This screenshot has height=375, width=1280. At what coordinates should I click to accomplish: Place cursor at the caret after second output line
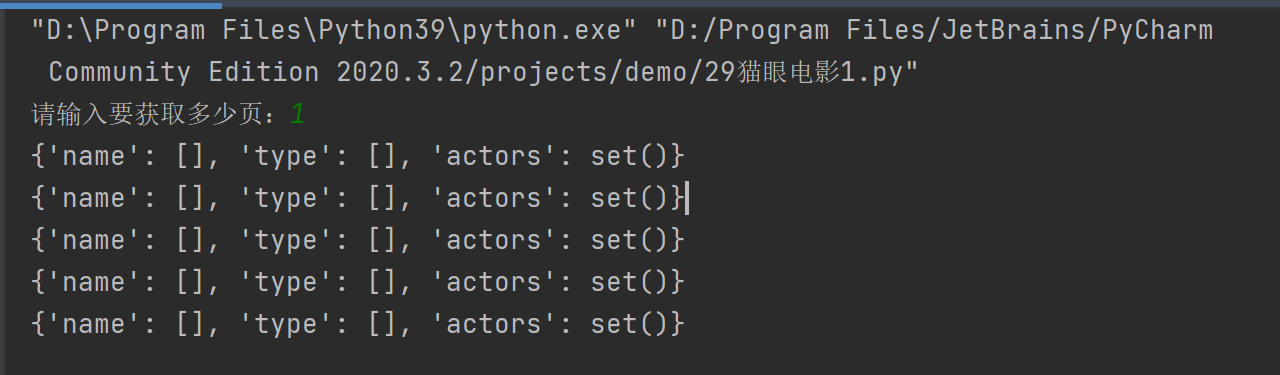point(688,198)
